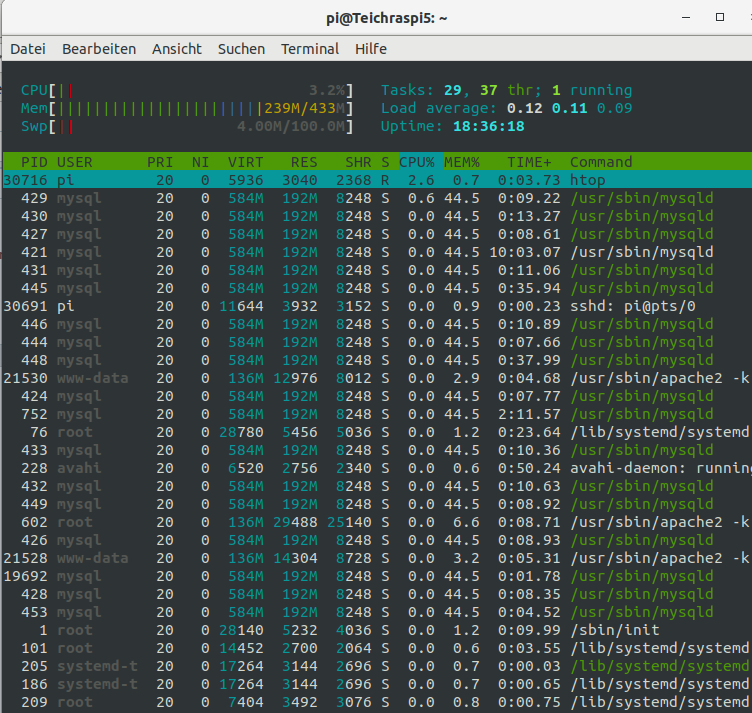Screen dimensions: 752x713
Task: Sort by Command column header
Action: (x=601, y=162)
